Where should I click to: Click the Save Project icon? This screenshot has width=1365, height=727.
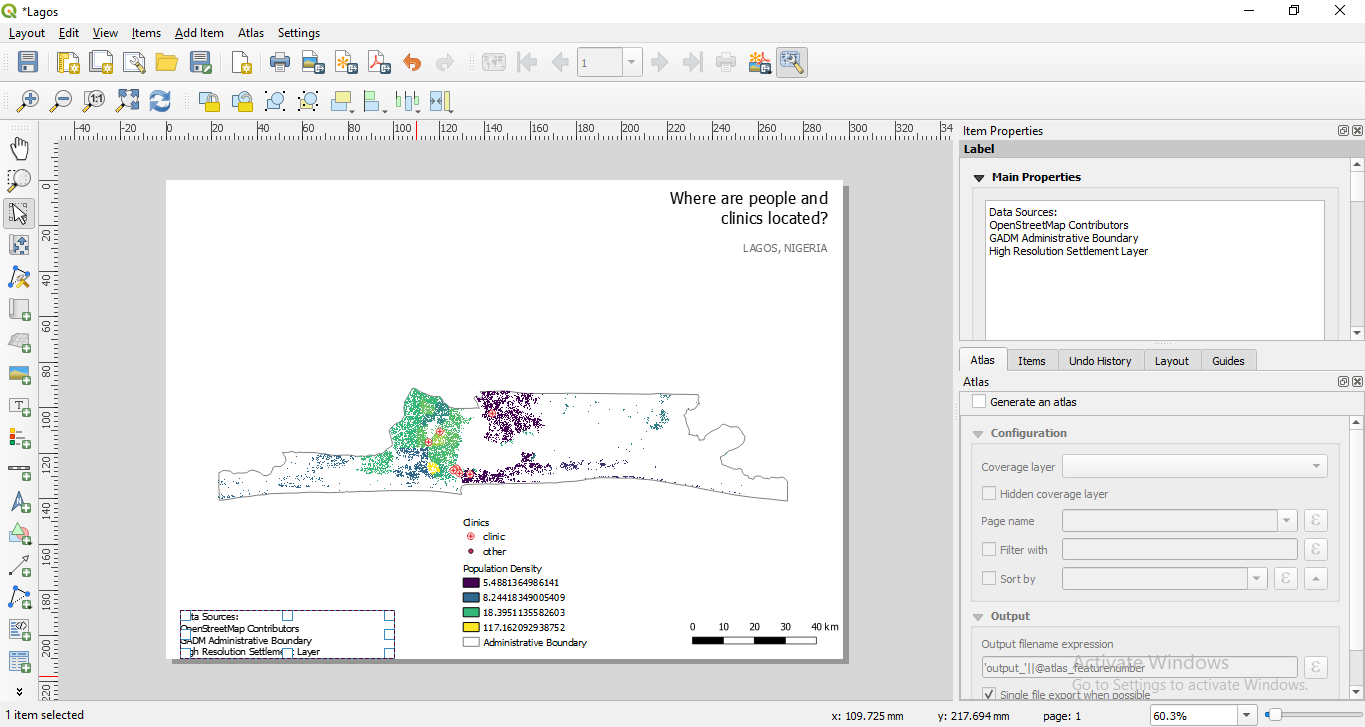point(28,63)
